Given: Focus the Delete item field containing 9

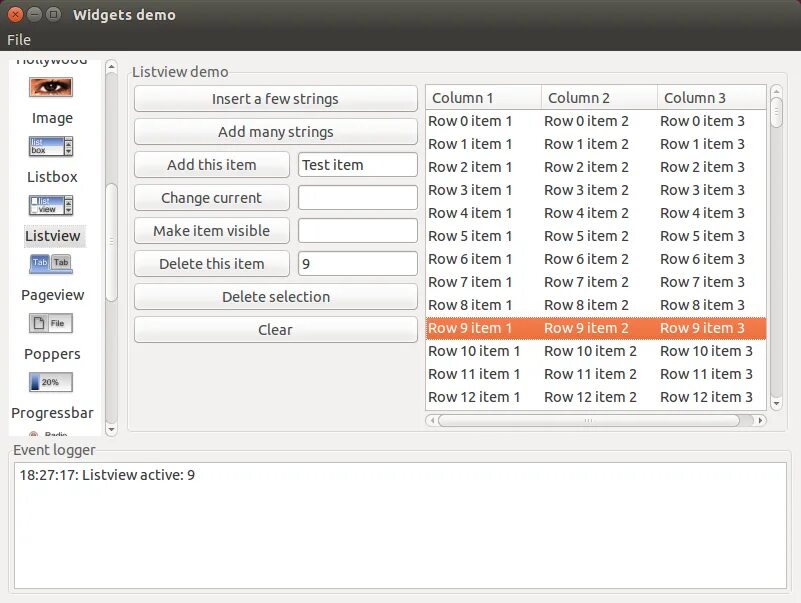Looking at the screenshot, I should click(x=358, y=264).
